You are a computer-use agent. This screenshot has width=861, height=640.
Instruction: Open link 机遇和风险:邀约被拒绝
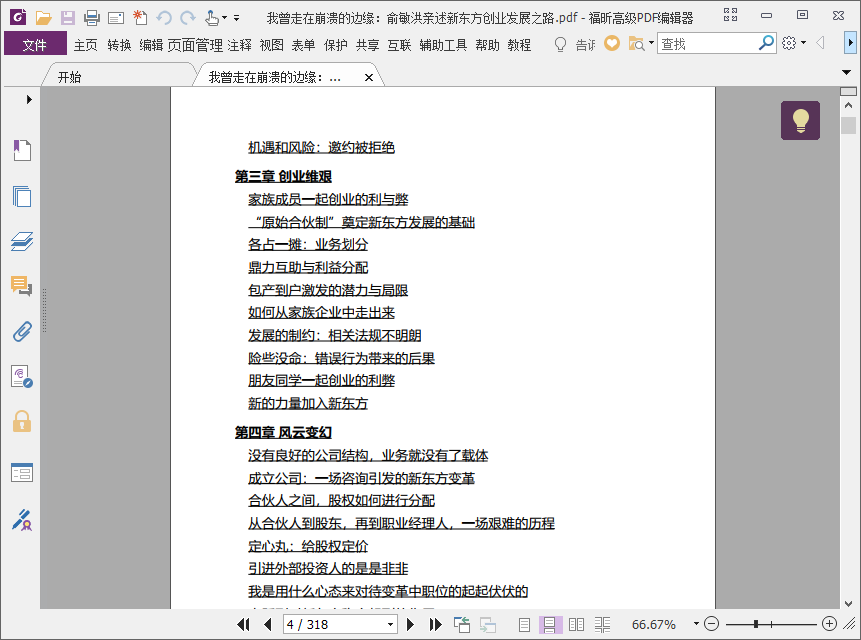click(321, 147)
